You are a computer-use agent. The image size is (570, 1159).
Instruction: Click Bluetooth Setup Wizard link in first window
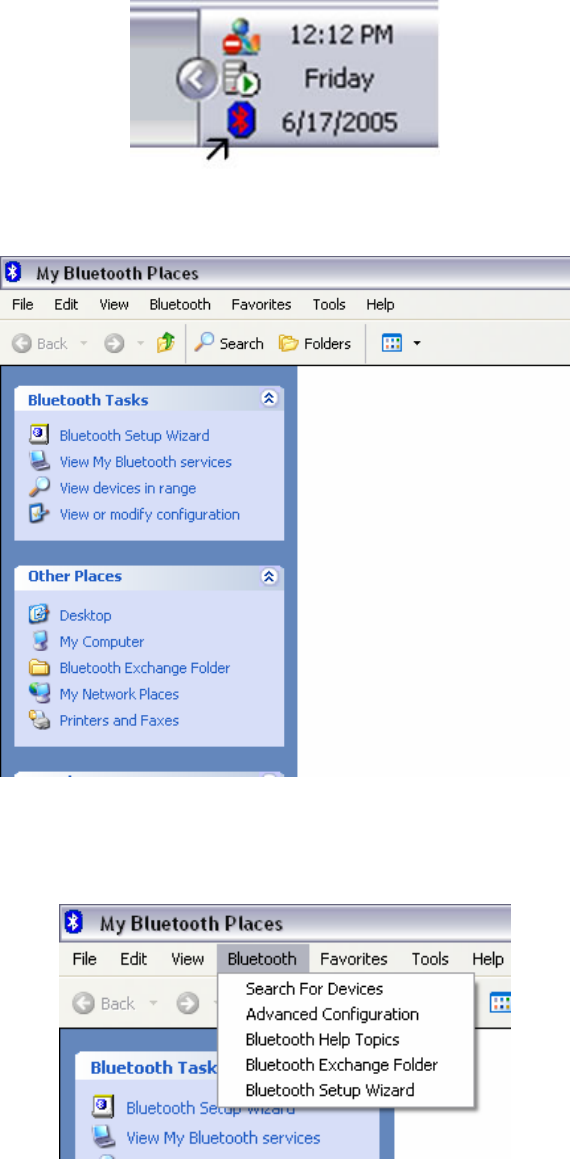coord(135,435)
